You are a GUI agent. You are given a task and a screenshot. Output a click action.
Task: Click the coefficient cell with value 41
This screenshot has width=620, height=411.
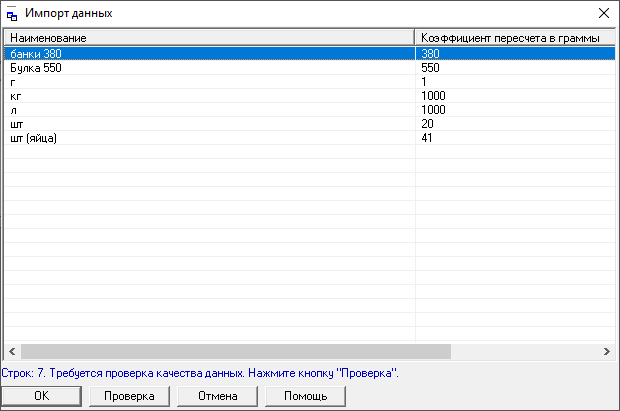(x=428, y=138)
